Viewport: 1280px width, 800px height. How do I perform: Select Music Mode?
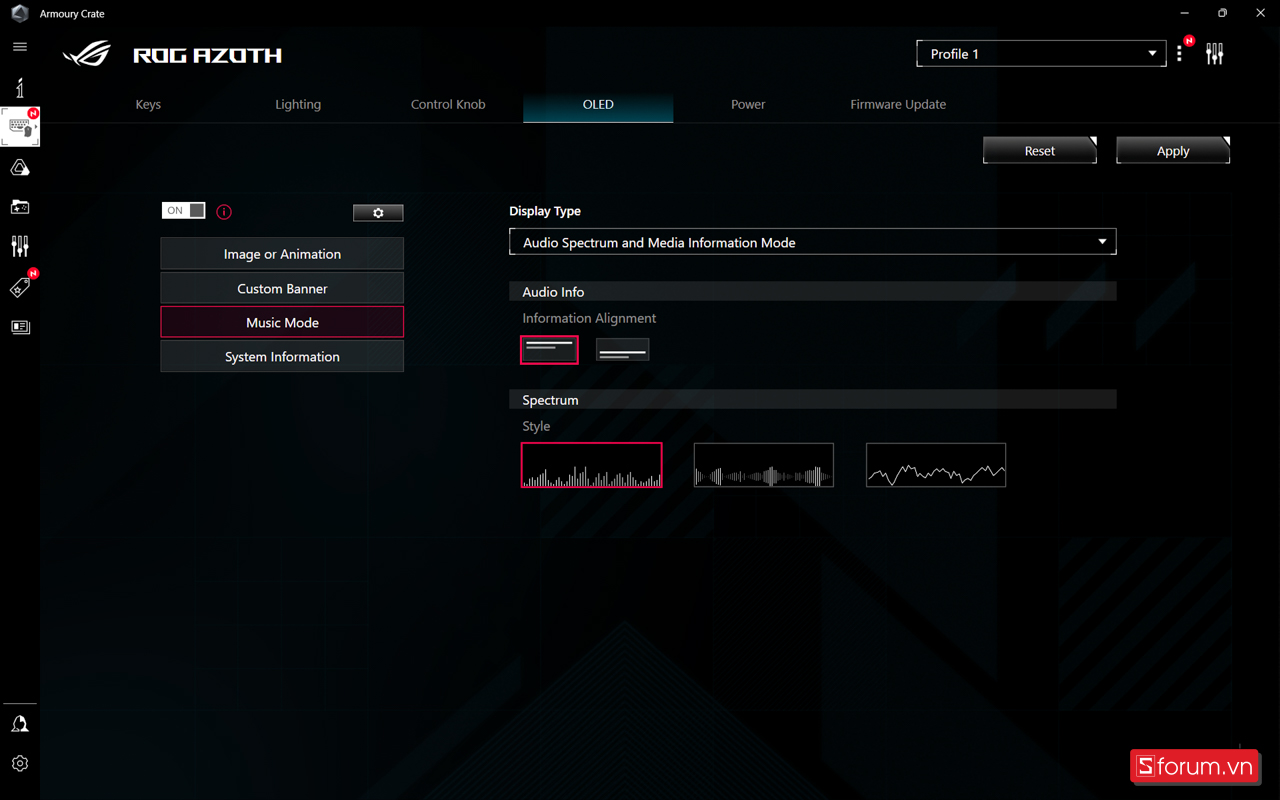click(x=282, y=322)
